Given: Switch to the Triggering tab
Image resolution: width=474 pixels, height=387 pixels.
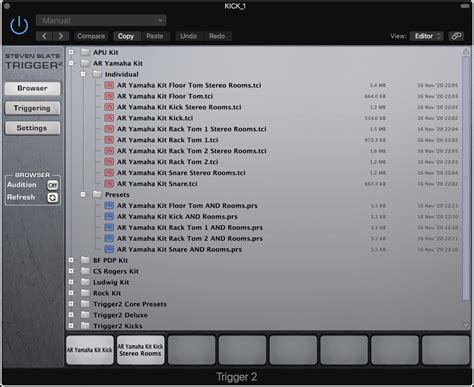Looking at the screenshot, I should click(32, 108).
